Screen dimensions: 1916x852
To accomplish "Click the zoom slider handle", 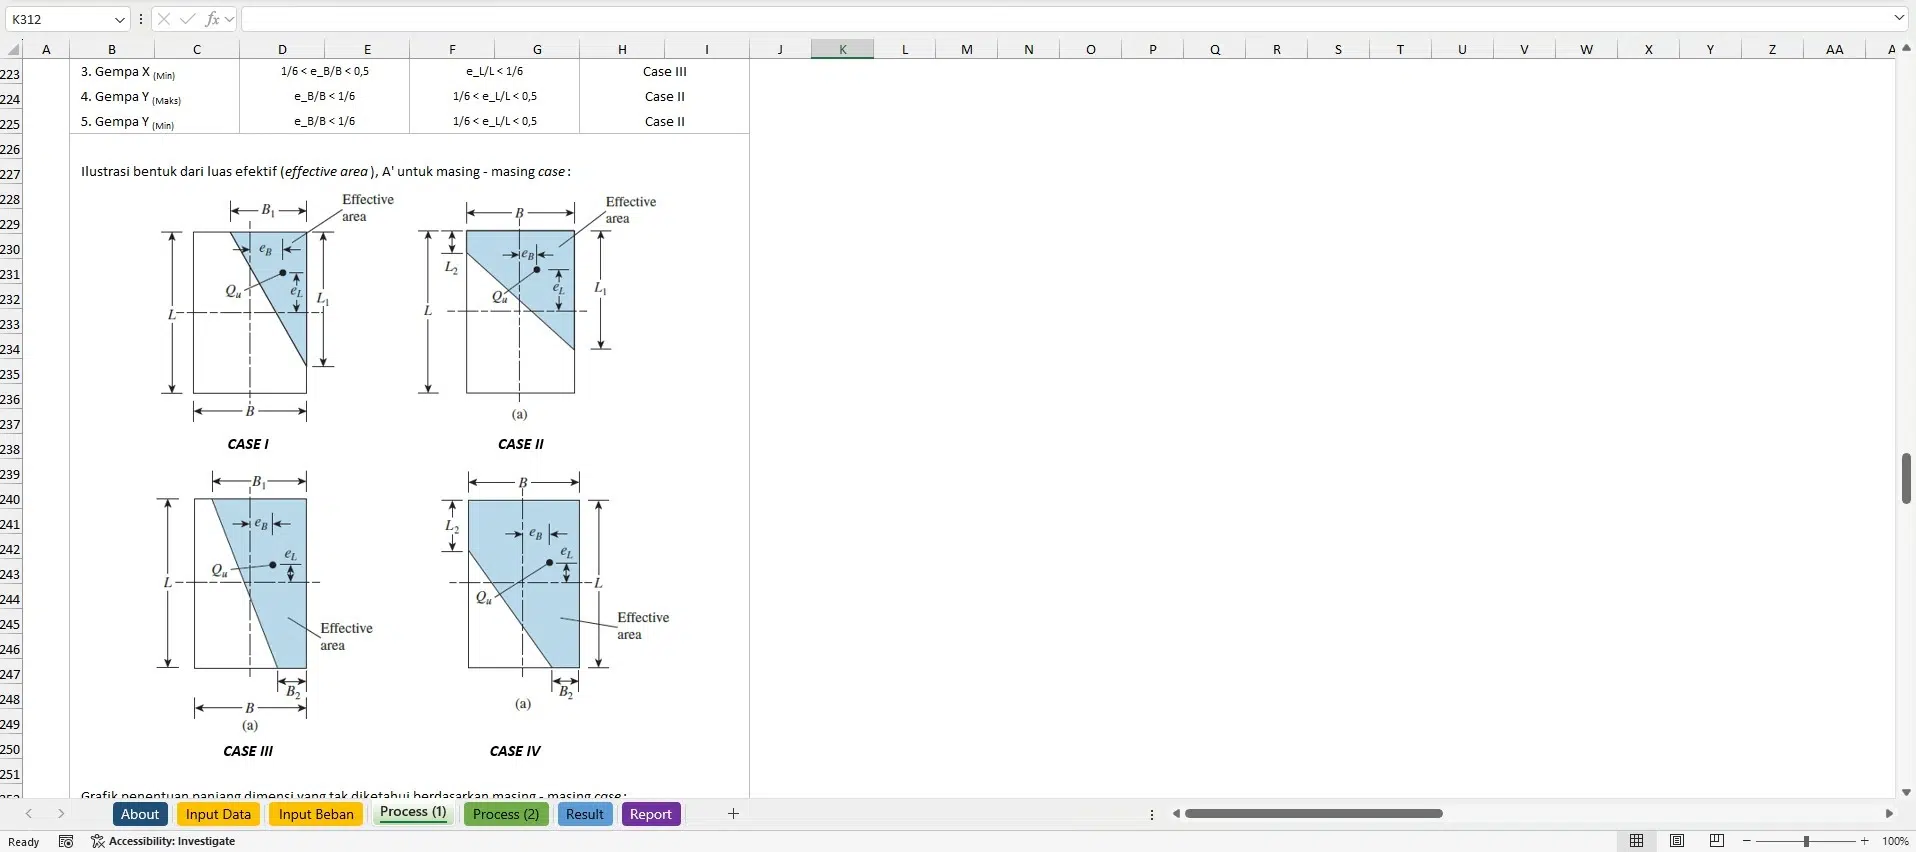I will 1806,841.
